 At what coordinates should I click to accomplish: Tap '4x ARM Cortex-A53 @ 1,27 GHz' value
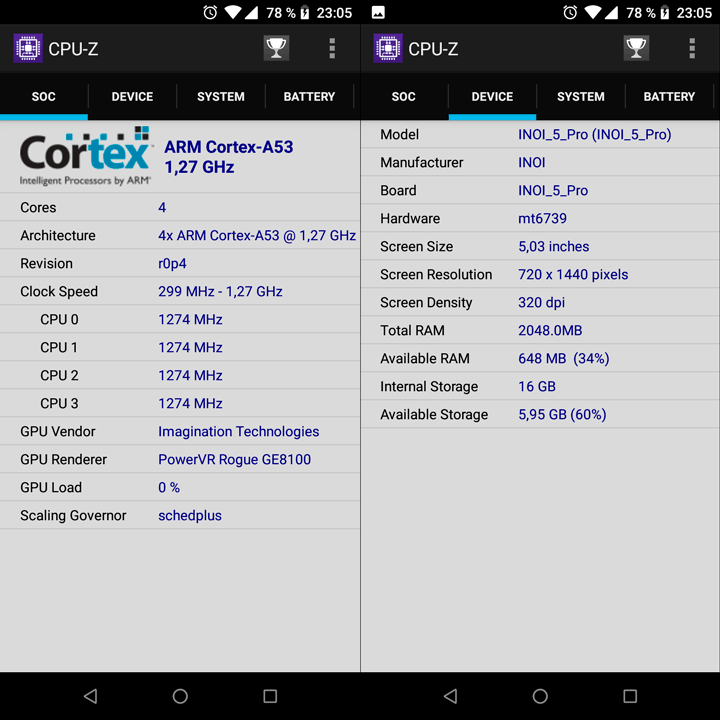point(257,236)
